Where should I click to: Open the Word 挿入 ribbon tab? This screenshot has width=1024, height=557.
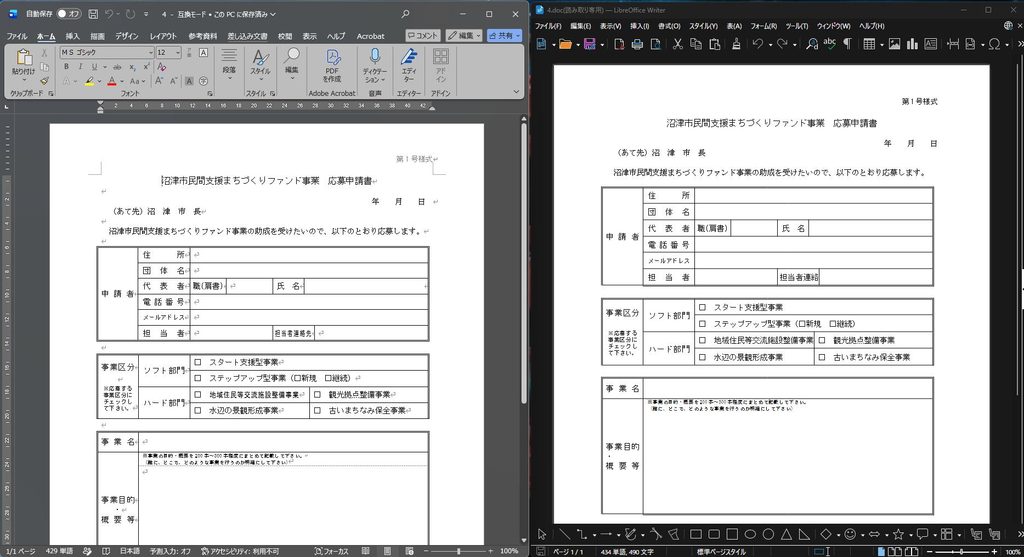72,36
